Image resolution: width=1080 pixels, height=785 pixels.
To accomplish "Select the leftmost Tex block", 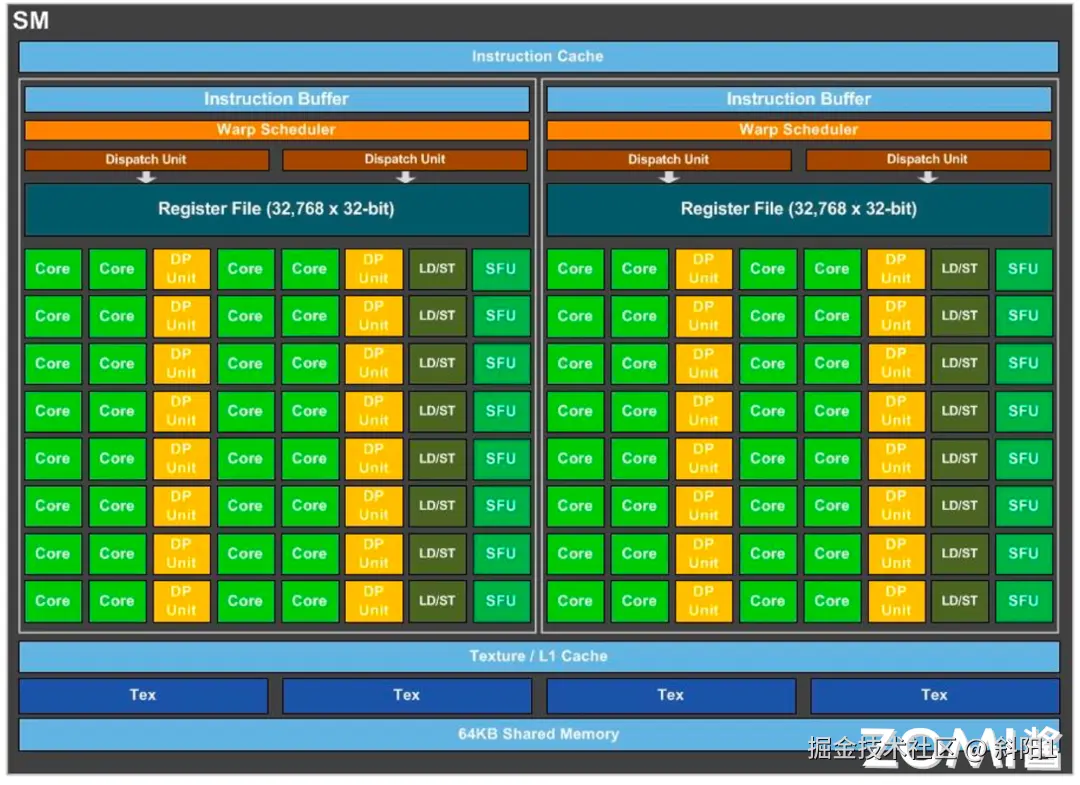I will tap(143, 695).
